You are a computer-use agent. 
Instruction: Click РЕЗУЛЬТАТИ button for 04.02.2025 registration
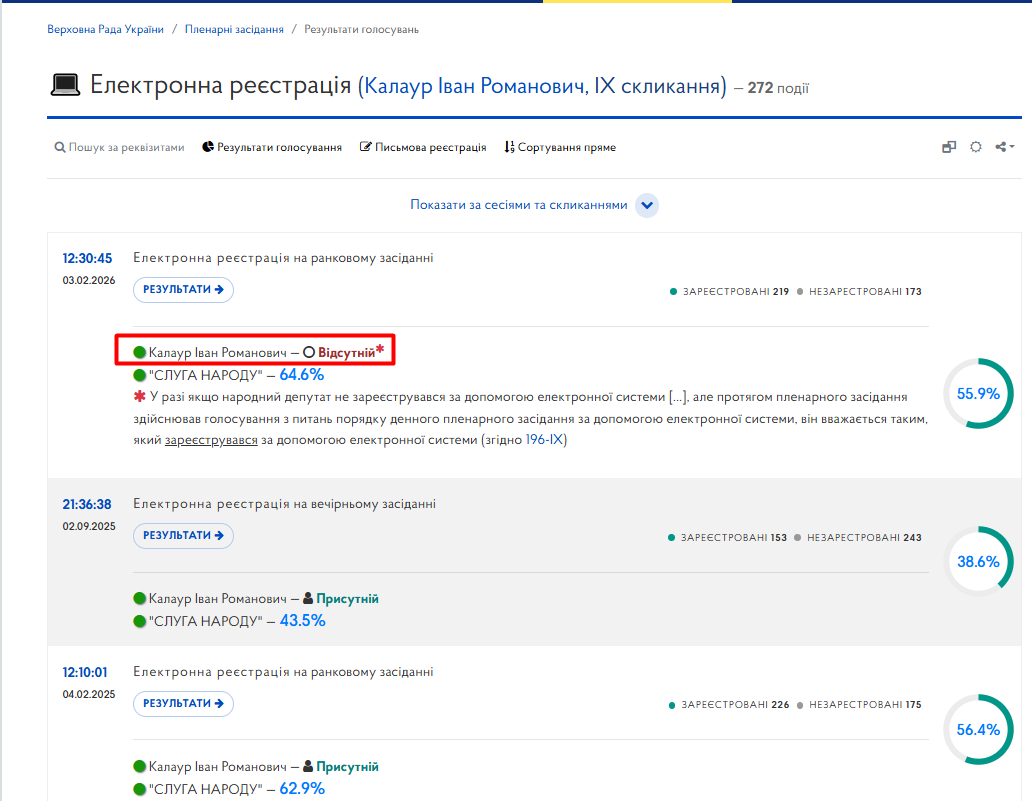184,704
